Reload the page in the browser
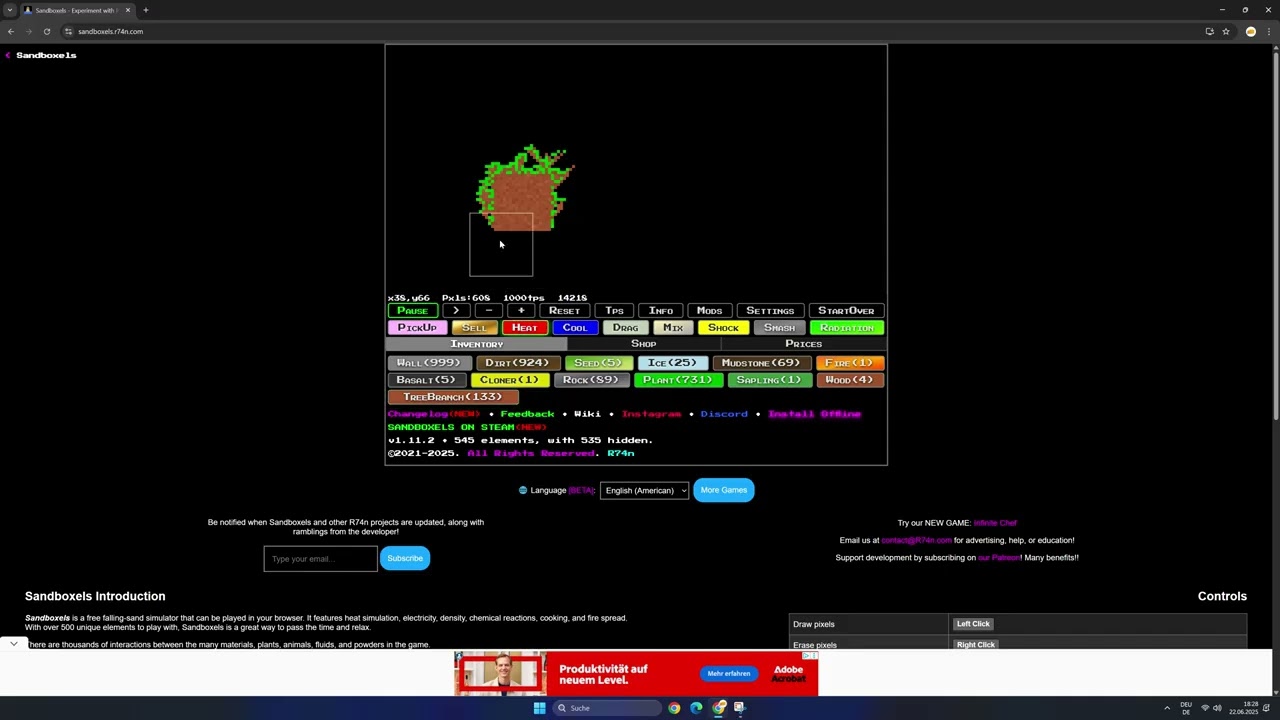The width and height of the screenshot is (1280, 720). pyautogui.click(x=47, y=31)
